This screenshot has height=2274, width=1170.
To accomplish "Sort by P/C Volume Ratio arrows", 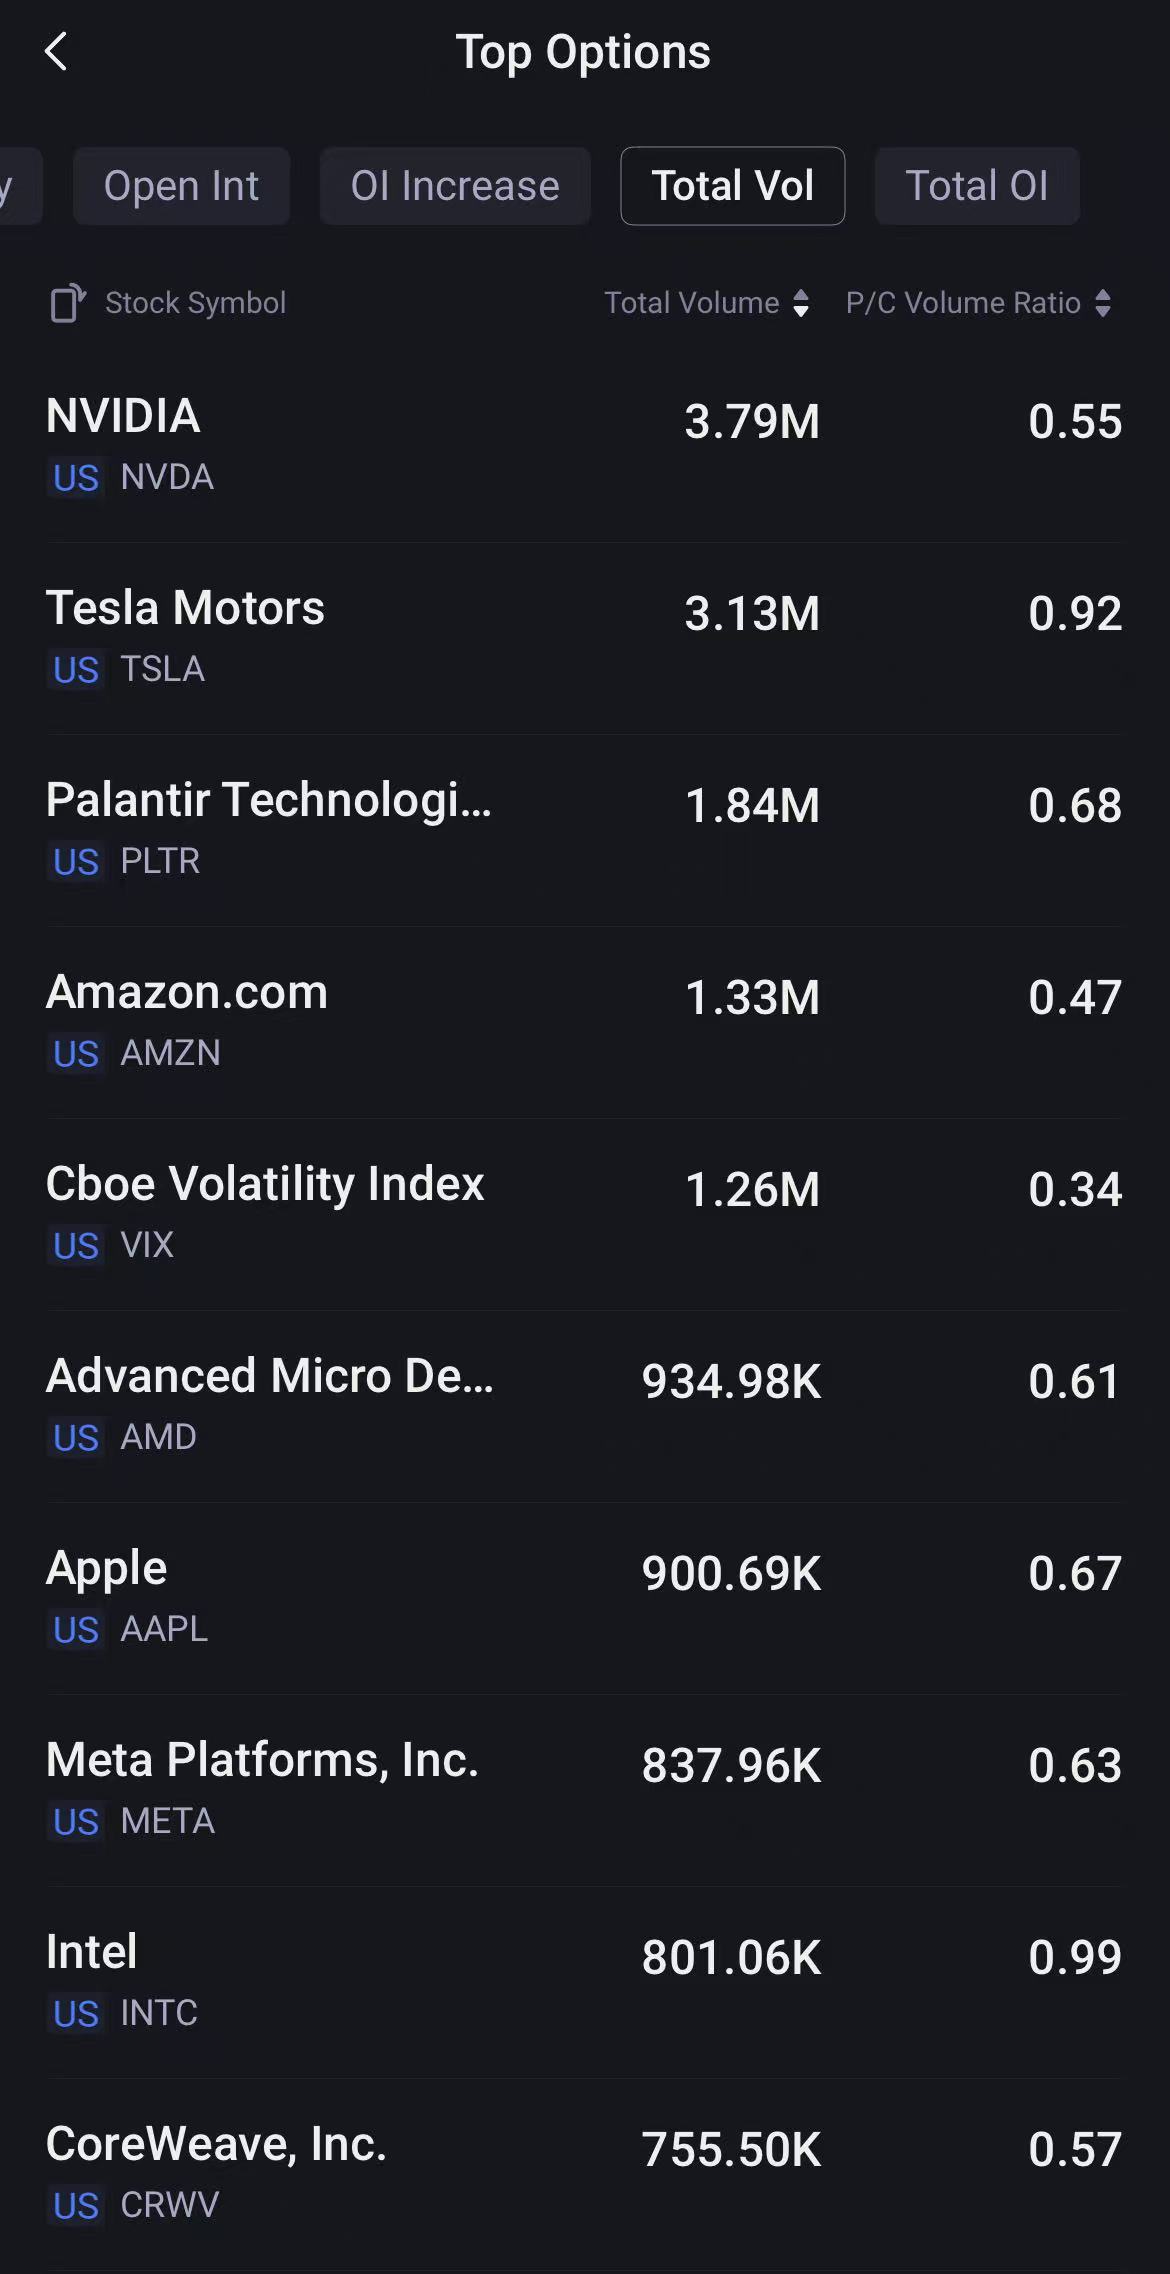I will pos(1103,303).
